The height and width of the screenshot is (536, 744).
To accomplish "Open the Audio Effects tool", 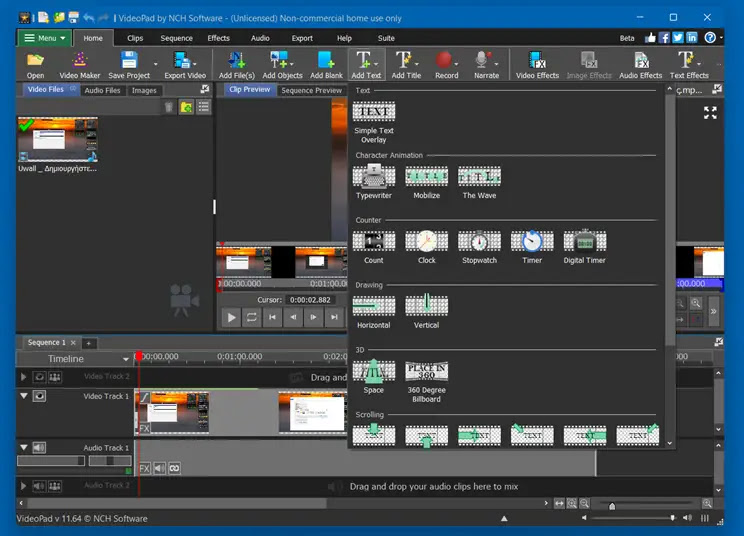I will coord(640,65).
